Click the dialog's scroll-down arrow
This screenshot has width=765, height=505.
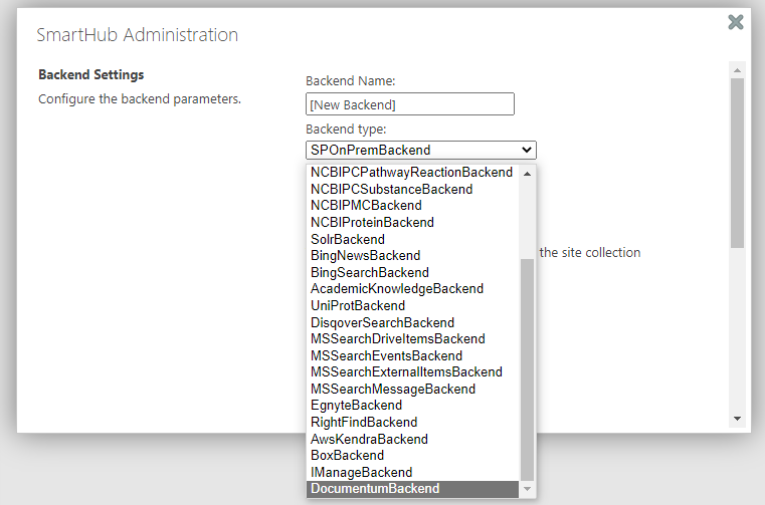click(738, 418)
